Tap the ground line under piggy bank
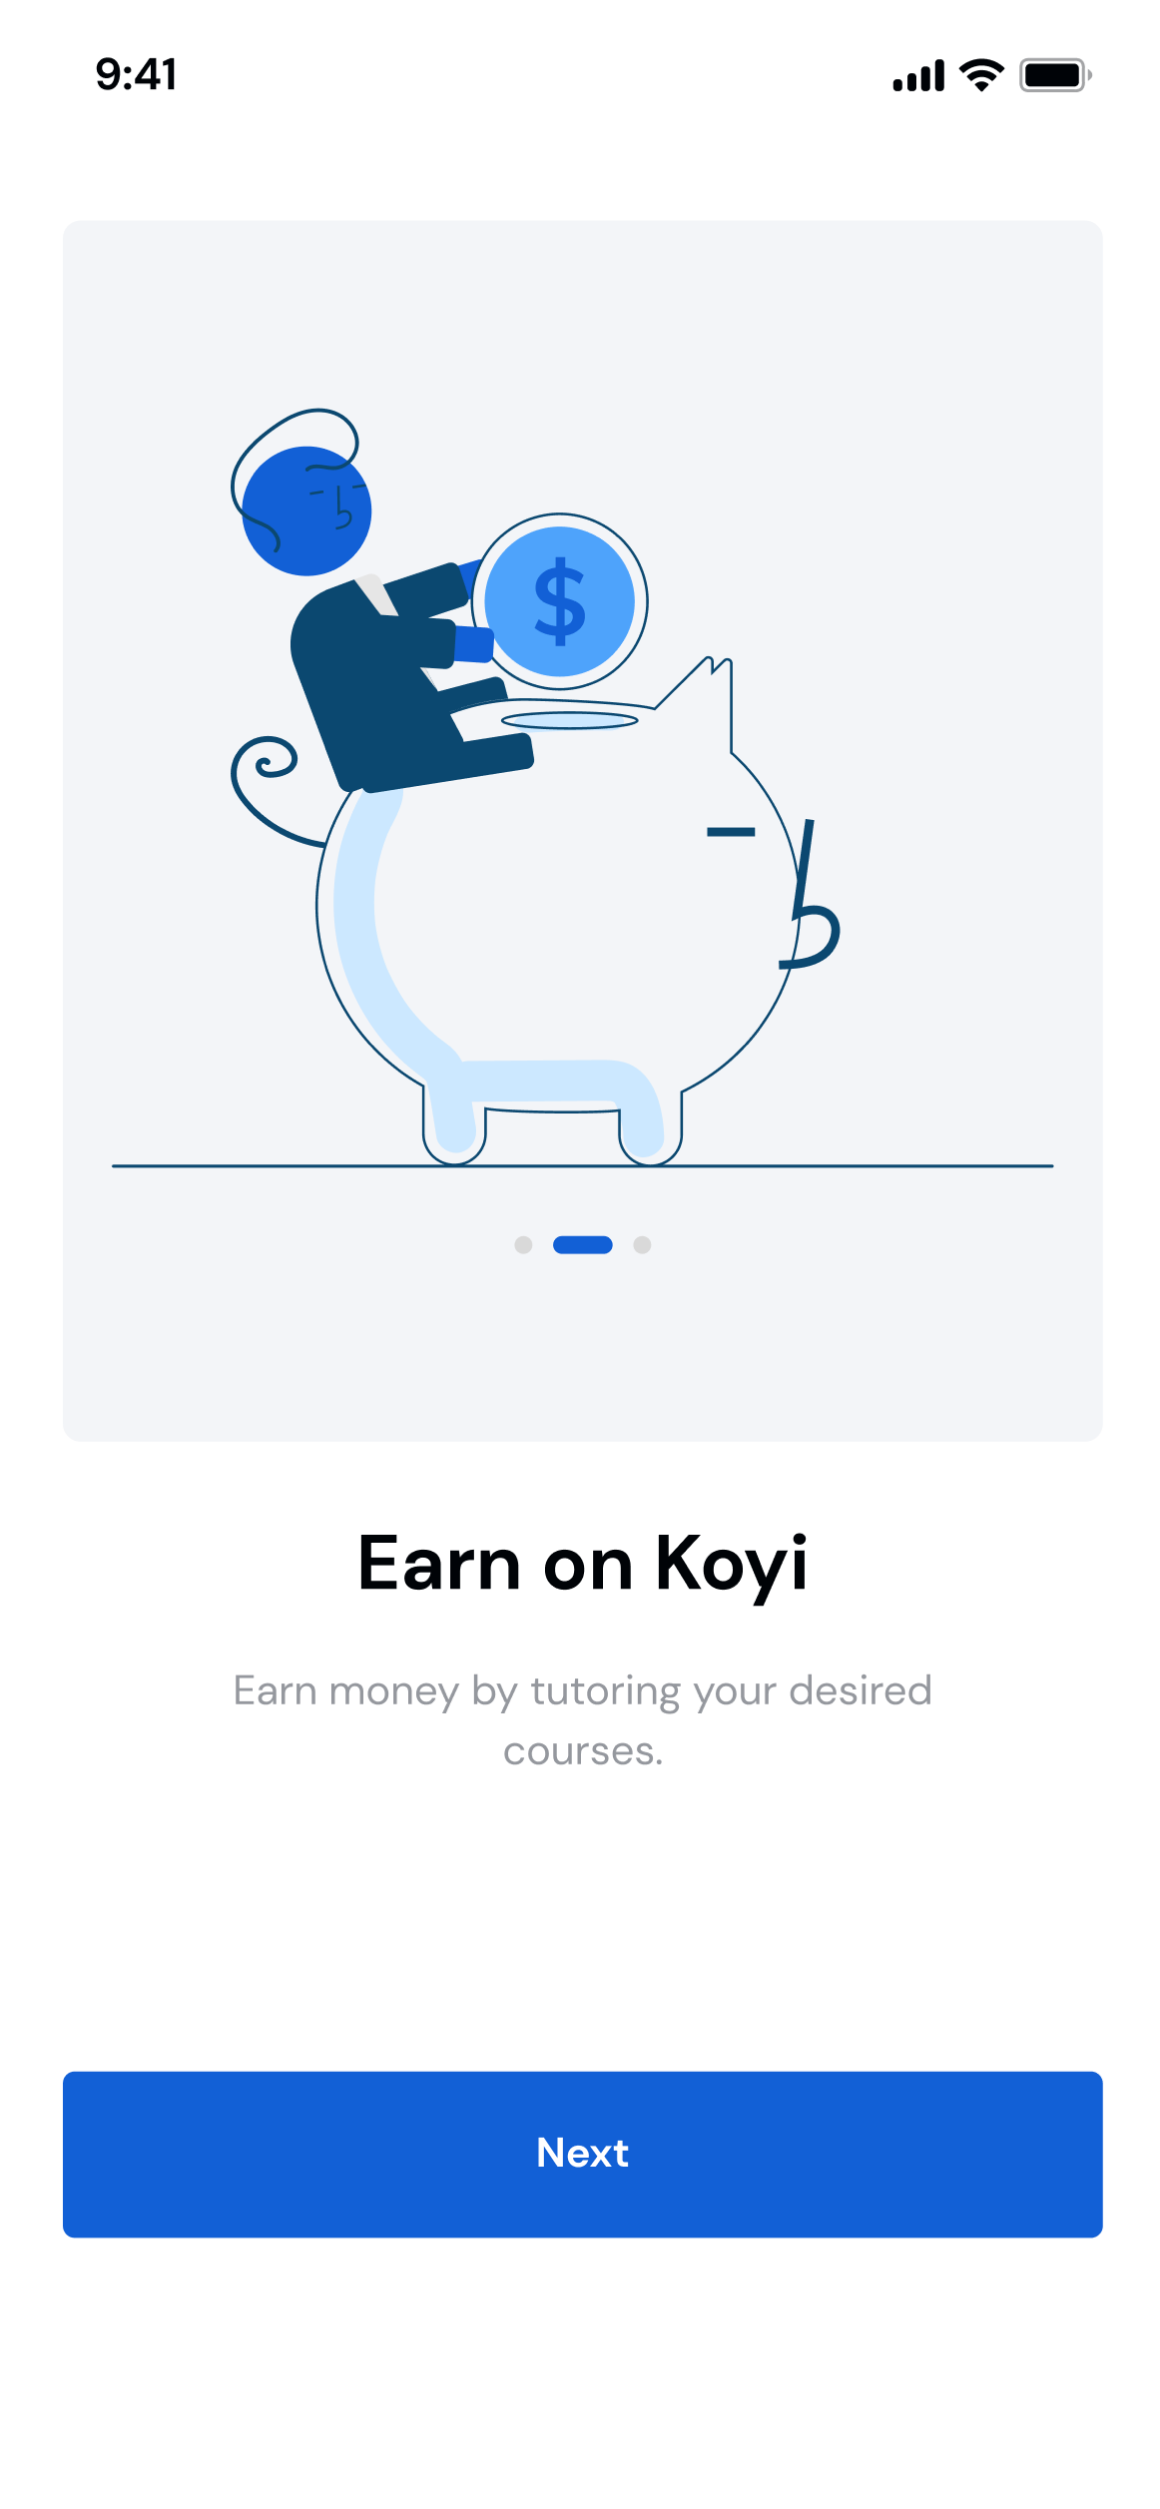This screenshot has height=2509, width=1160. click(581, 1165)
